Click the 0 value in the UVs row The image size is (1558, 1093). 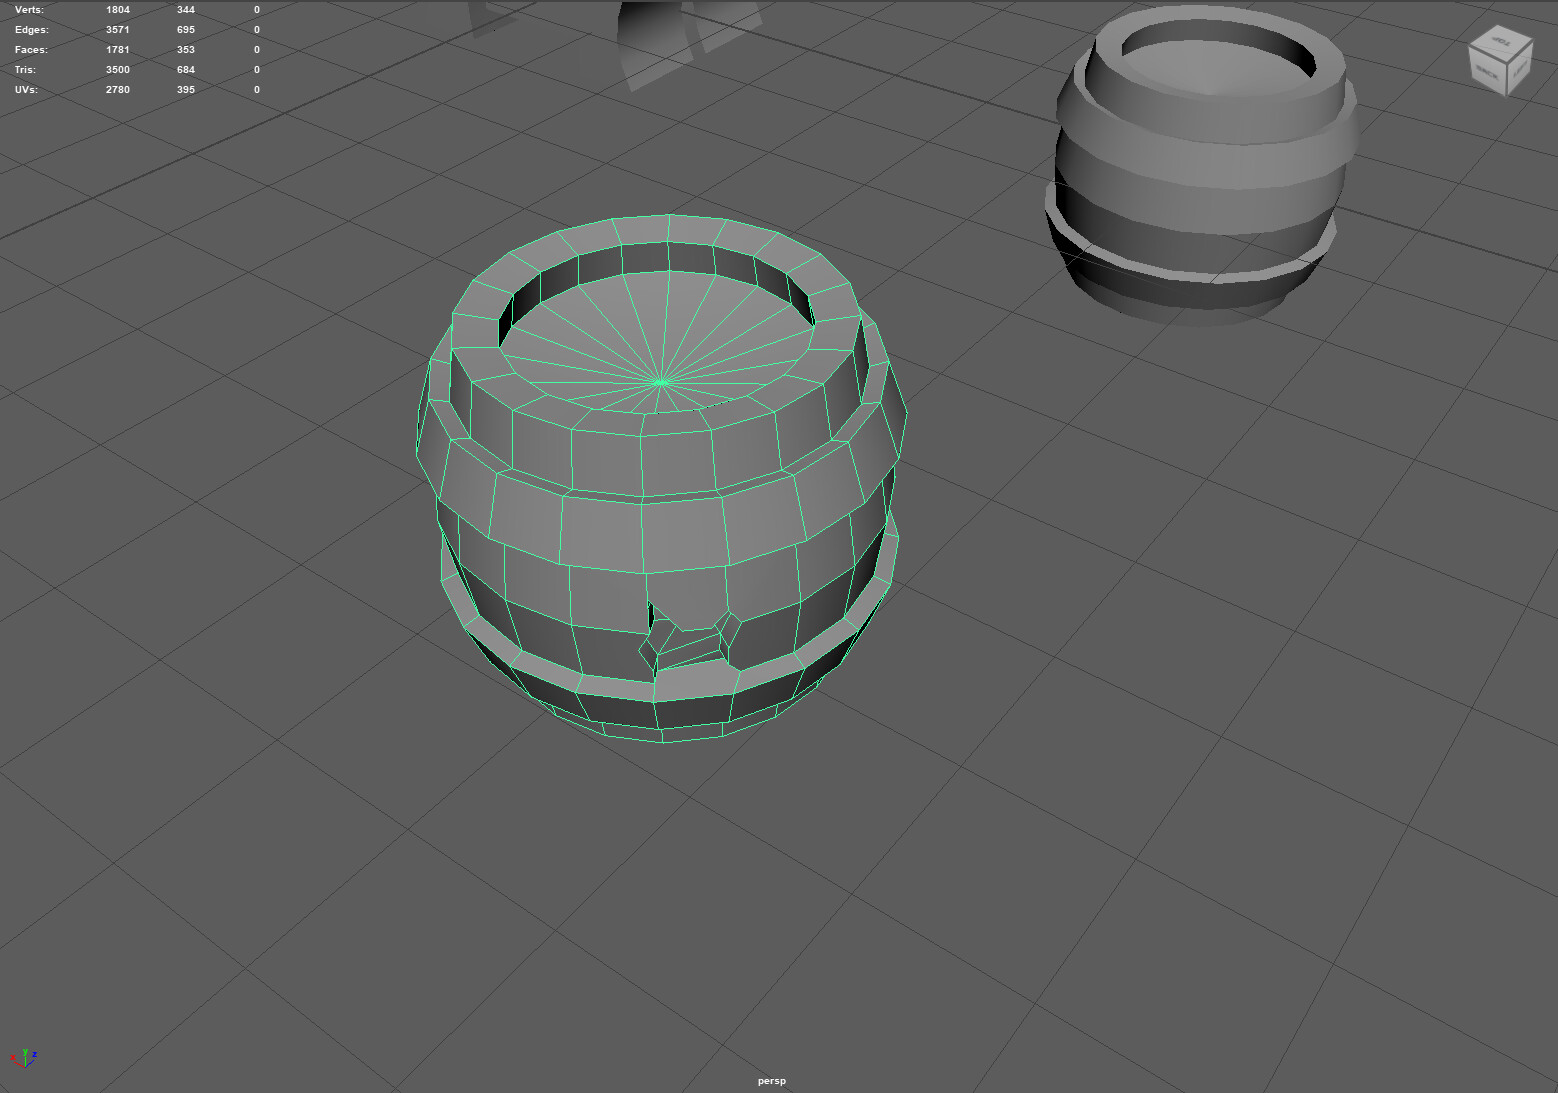click(257, 90)
